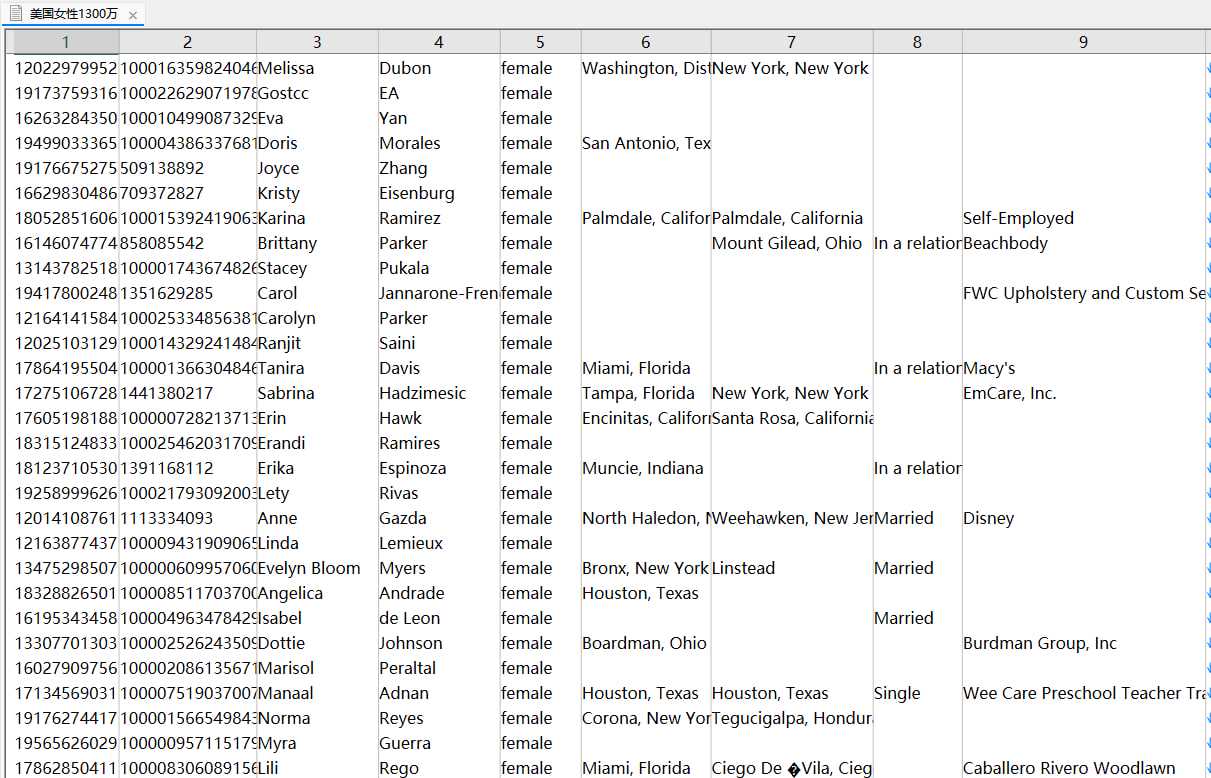Click the cell containing Self-Employed

tap(1084, 218)
